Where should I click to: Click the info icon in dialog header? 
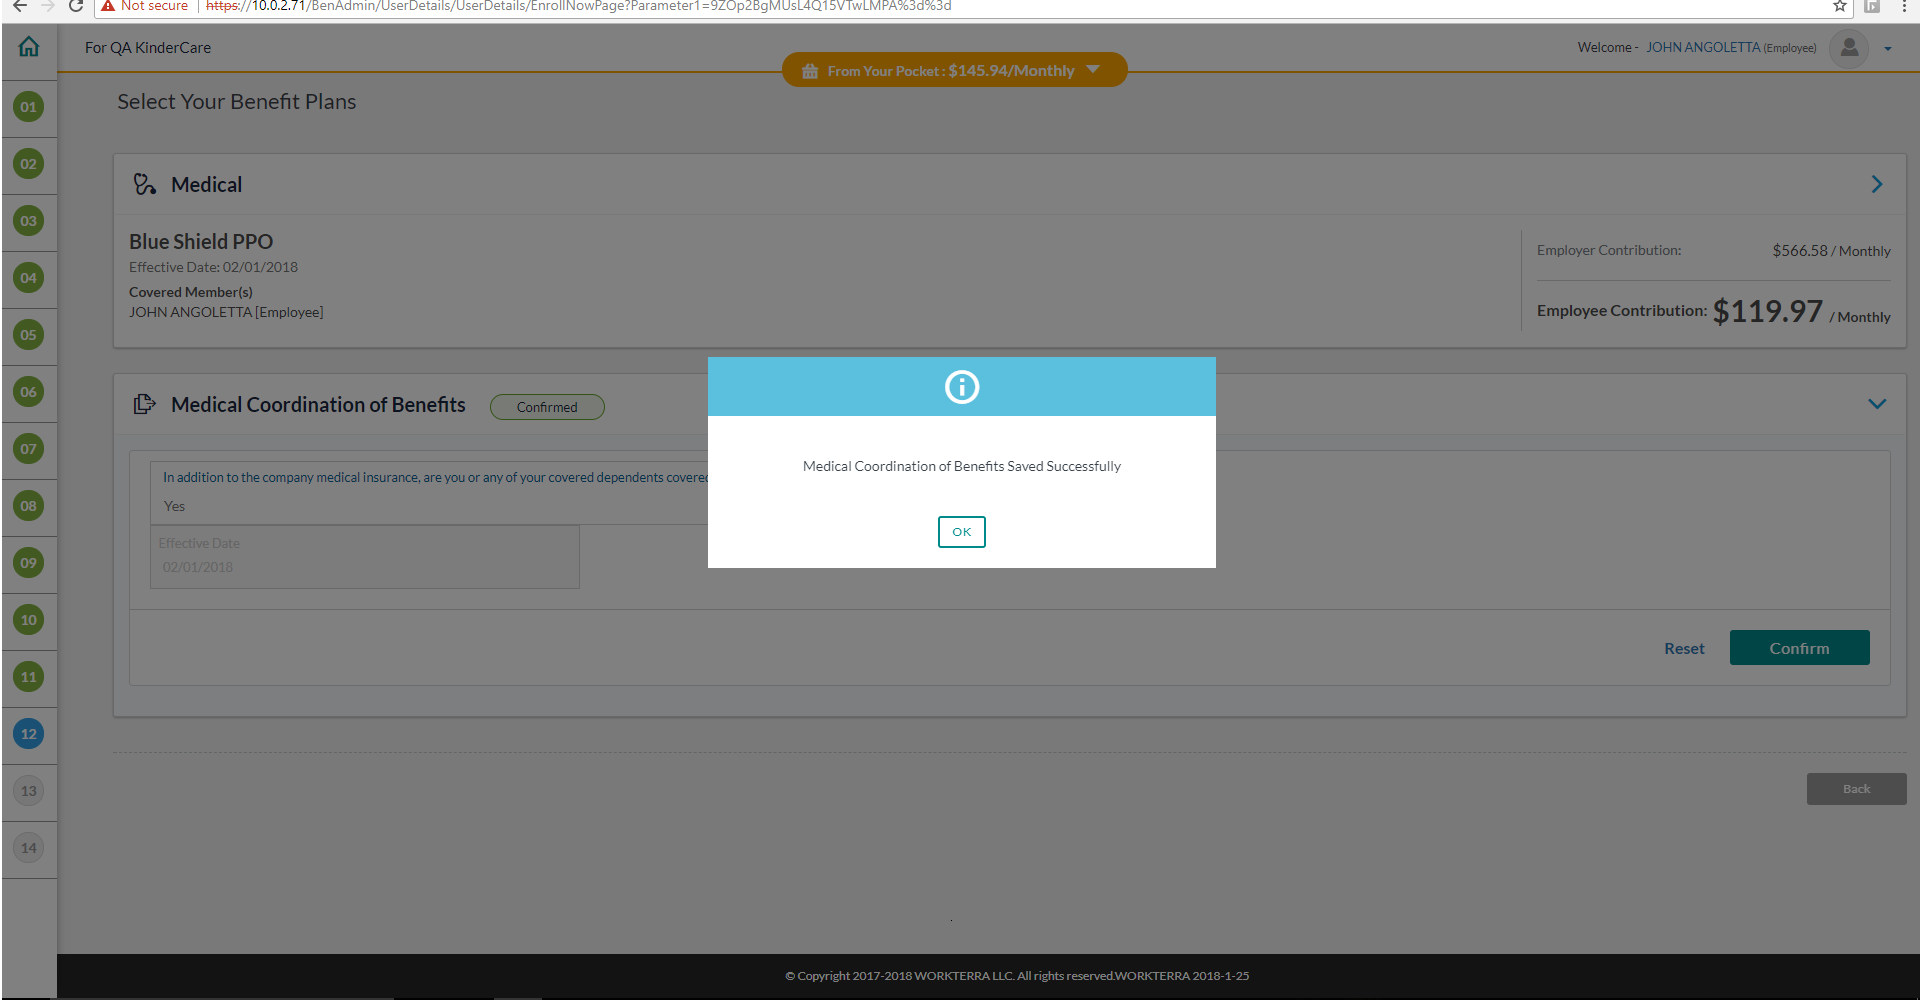point(961,387)
